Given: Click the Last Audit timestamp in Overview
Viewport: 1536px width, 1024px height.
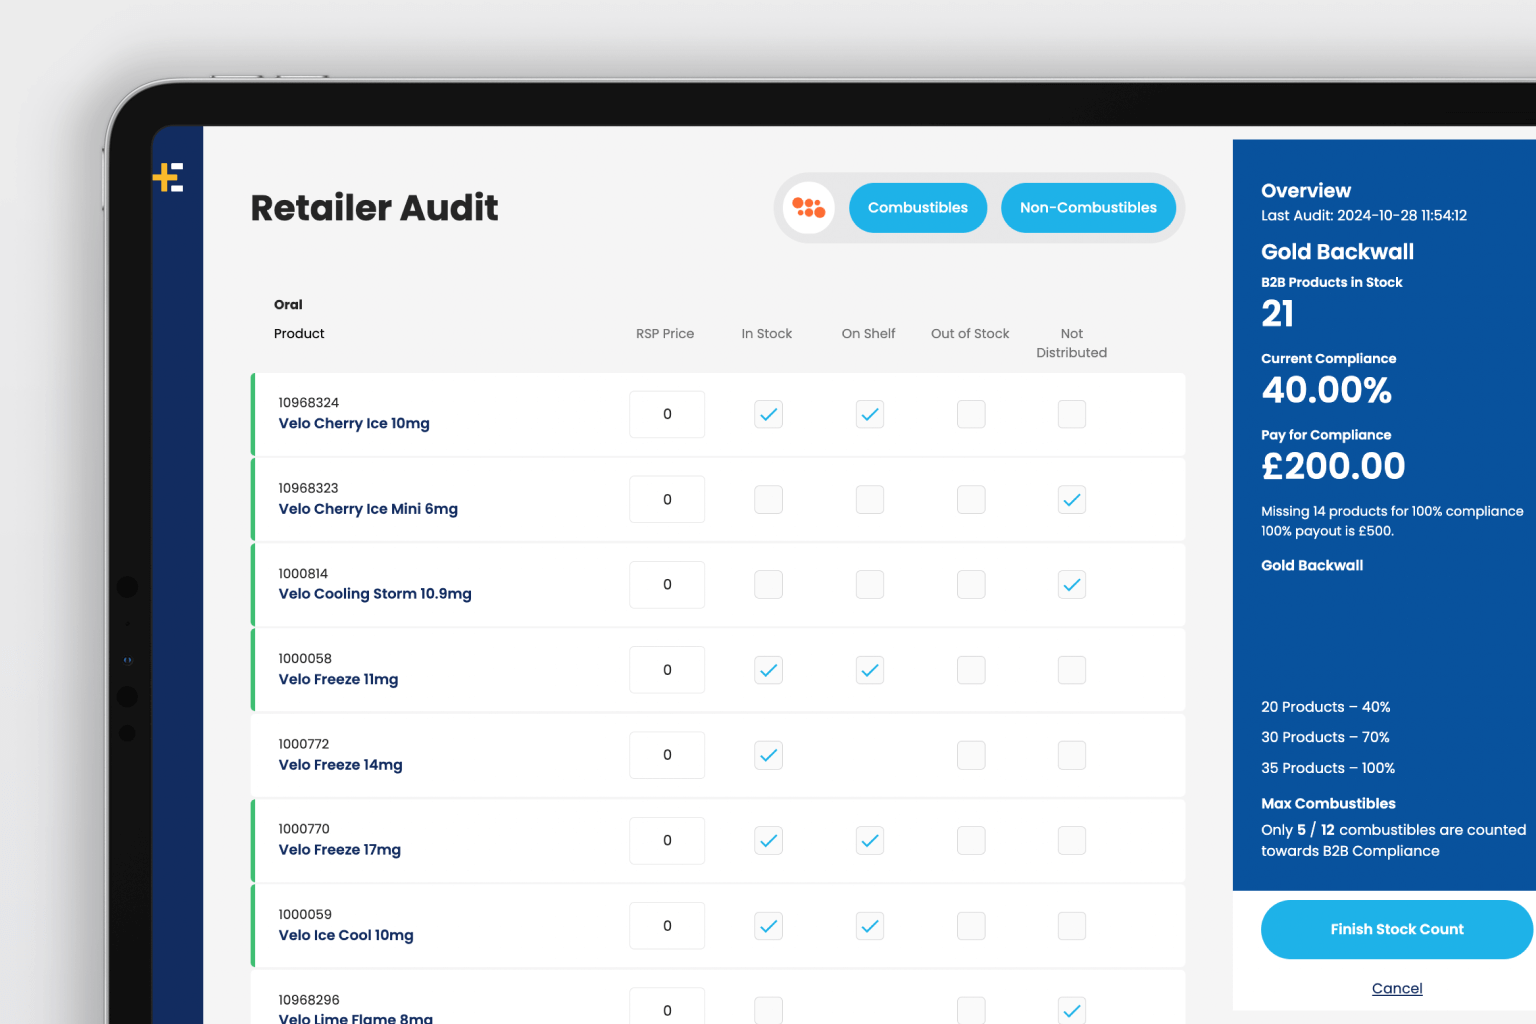Looking at the screenshot, I should [1364, 215].
